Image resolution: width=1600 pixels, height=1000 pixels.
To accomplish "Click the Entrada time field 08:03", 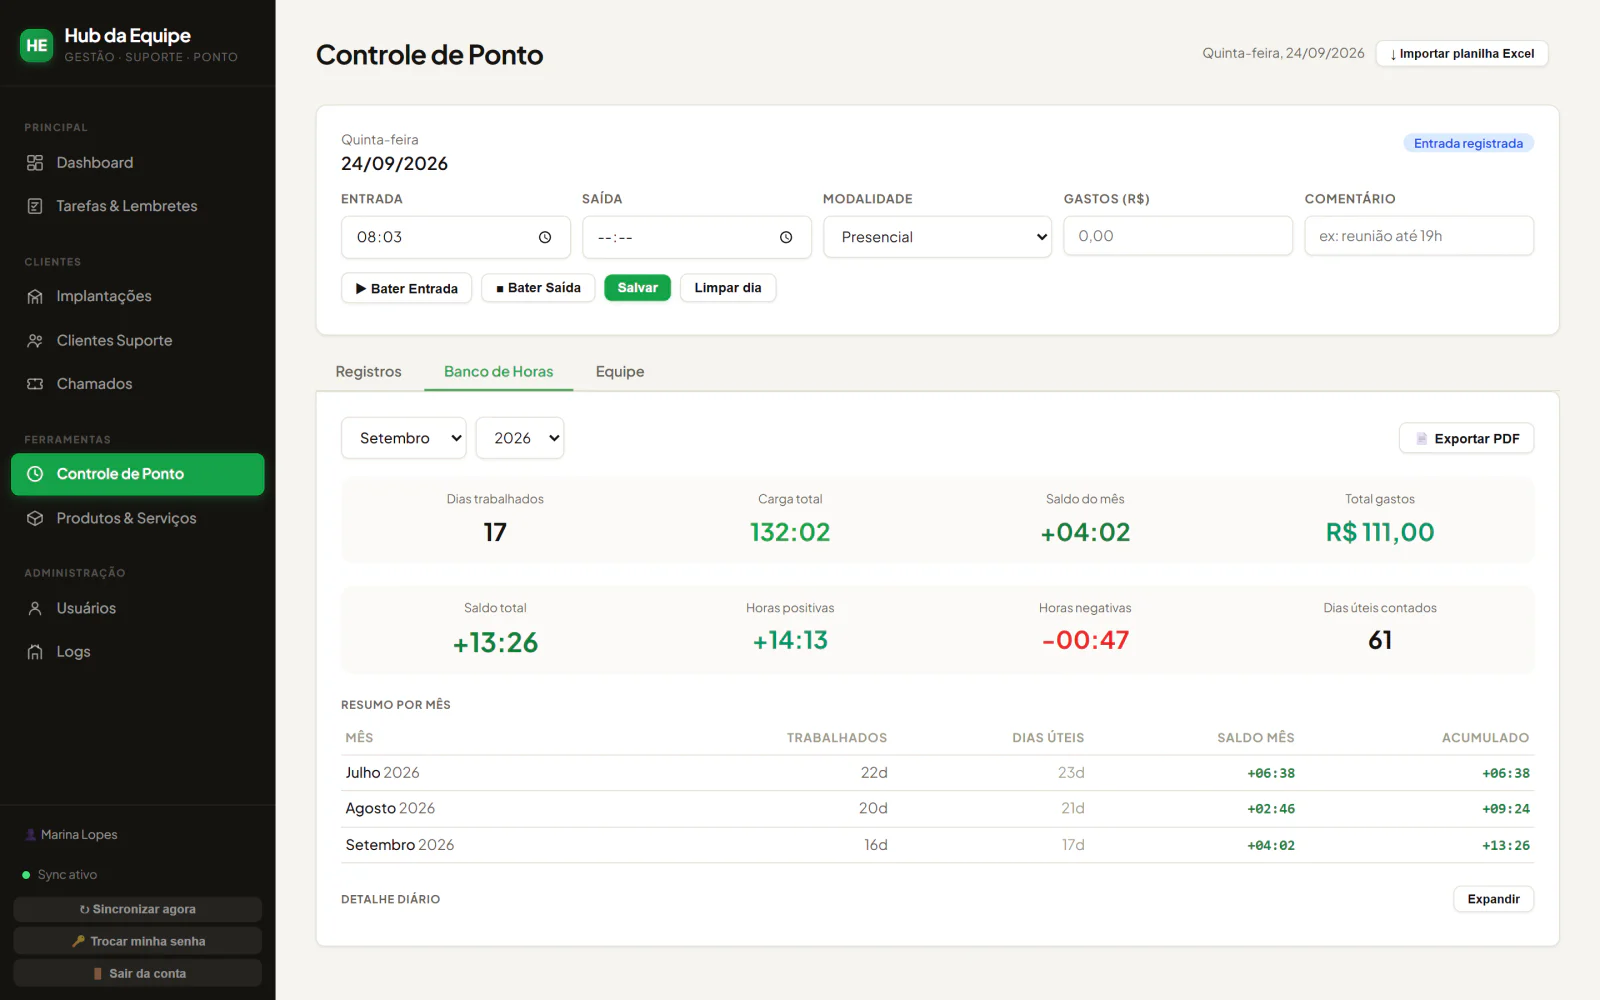I will pos(456,237).
